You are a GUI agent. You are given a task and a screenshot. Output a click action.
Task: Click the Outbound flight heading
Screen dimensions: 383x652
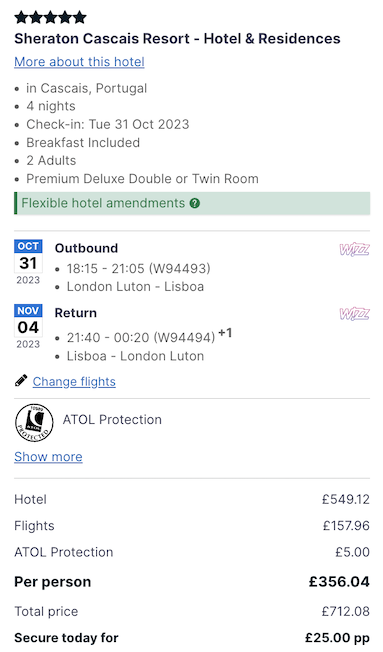pos(86,248)
